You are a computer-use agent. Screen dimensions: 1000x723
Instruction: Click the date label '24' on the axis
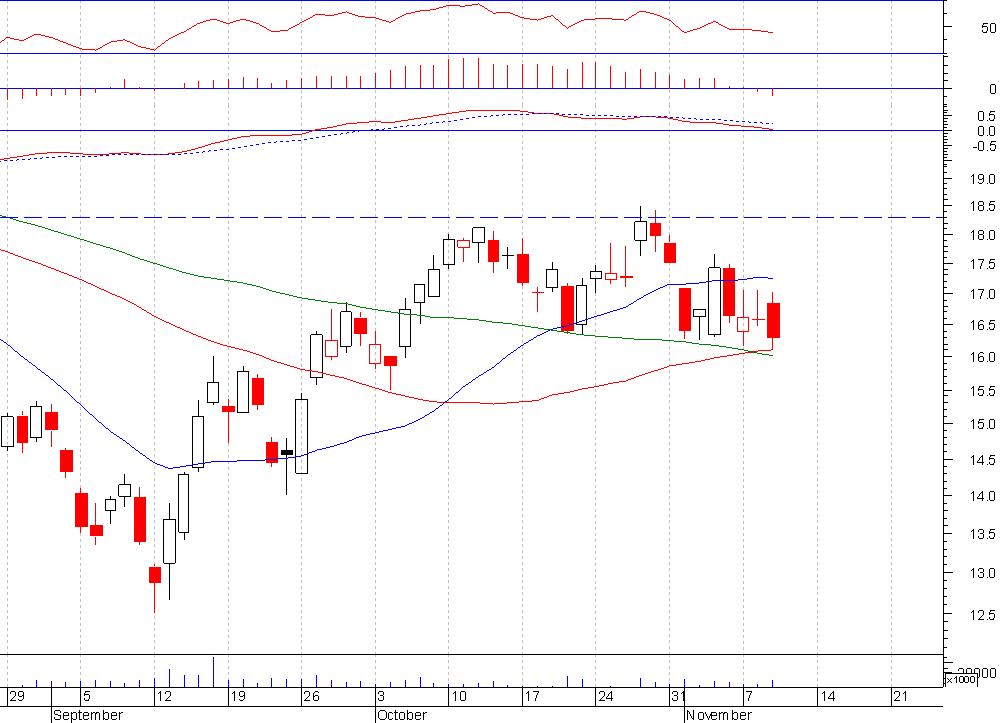click(x=606, y=696)
